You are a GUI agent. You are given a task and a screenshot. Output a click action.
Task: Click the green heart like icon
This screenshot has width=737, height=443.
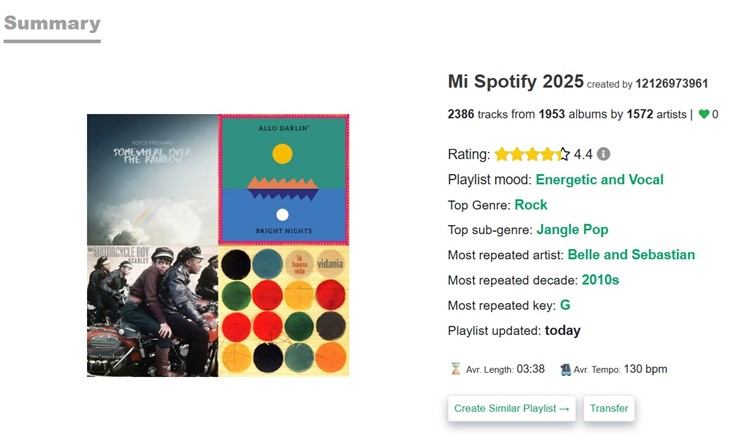(703, 115)
